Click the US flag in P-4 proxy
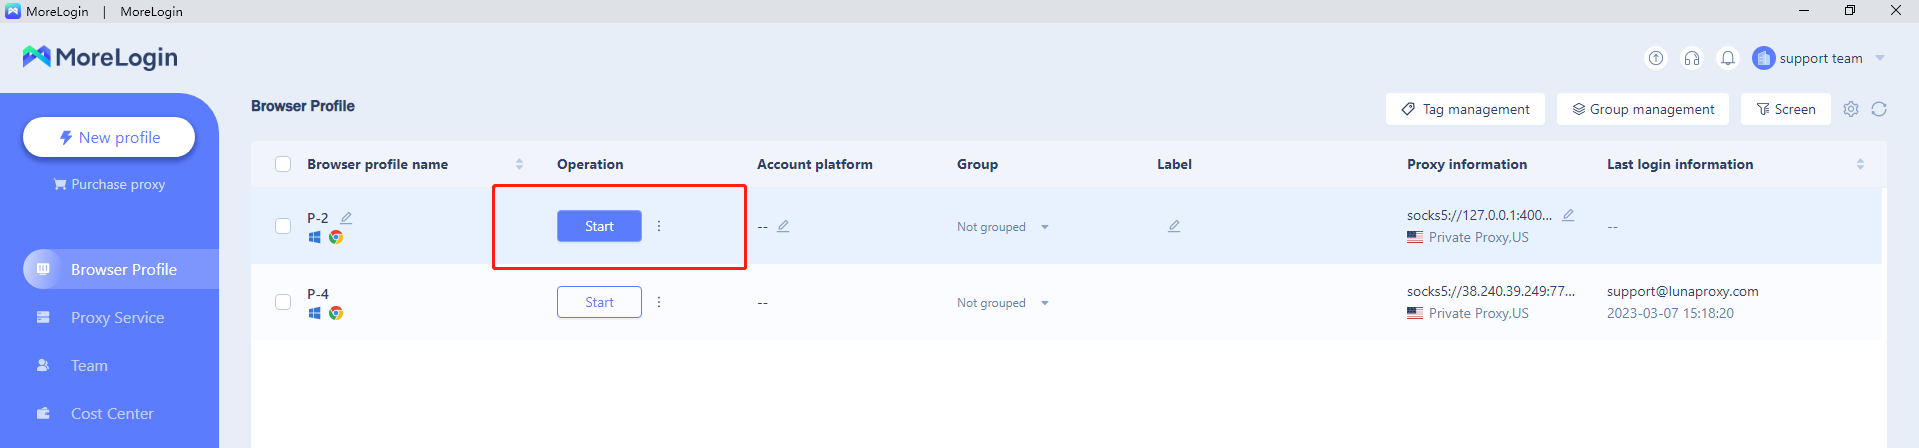The image size is (1919, 448). [x=1415, y=313]
